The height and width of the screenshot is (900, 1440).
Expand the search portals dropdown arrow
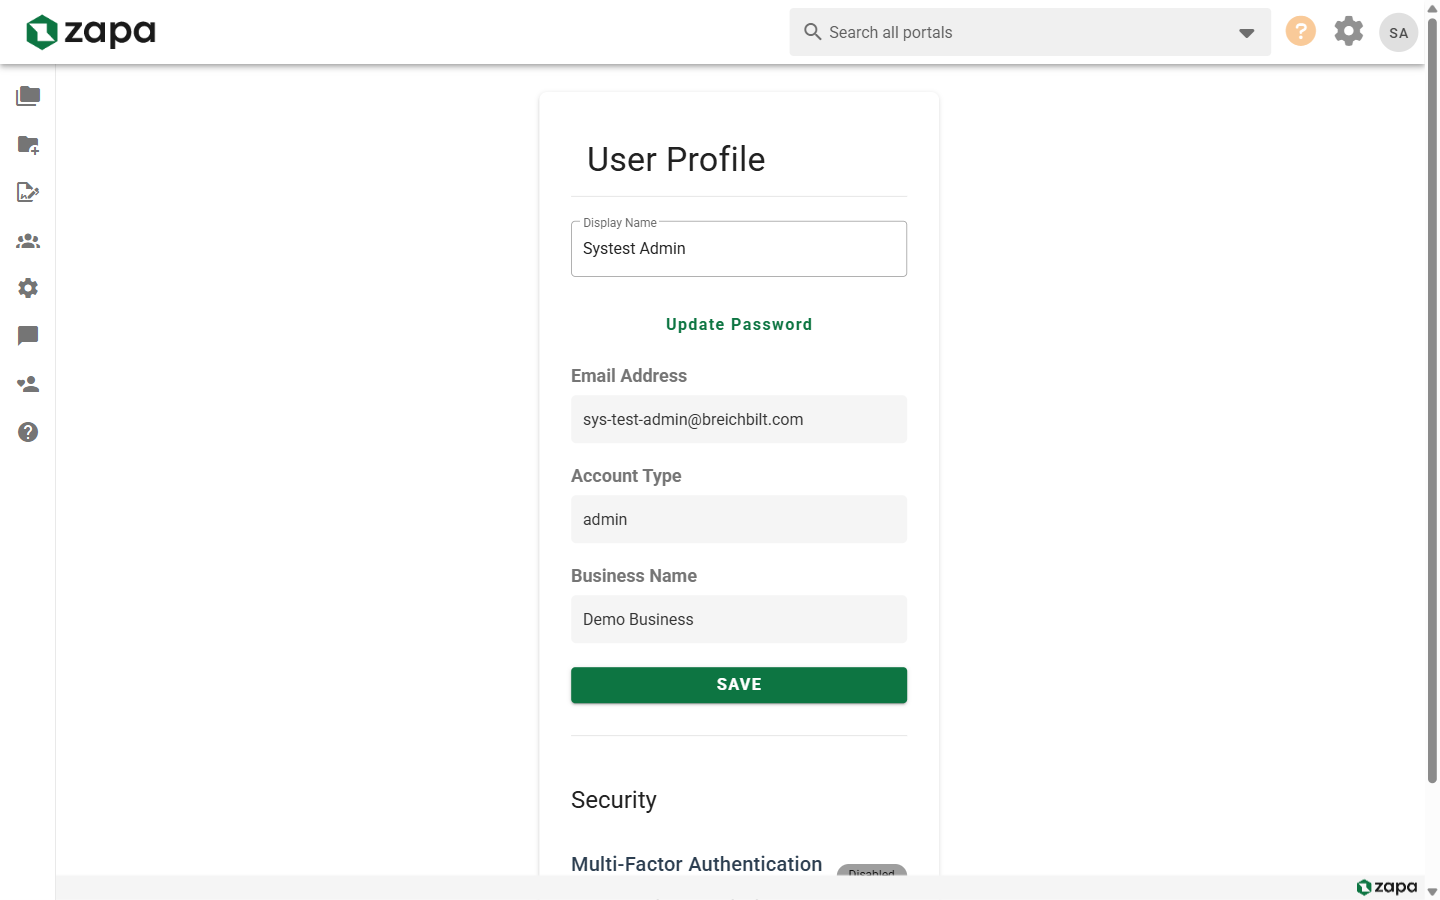1246,33
